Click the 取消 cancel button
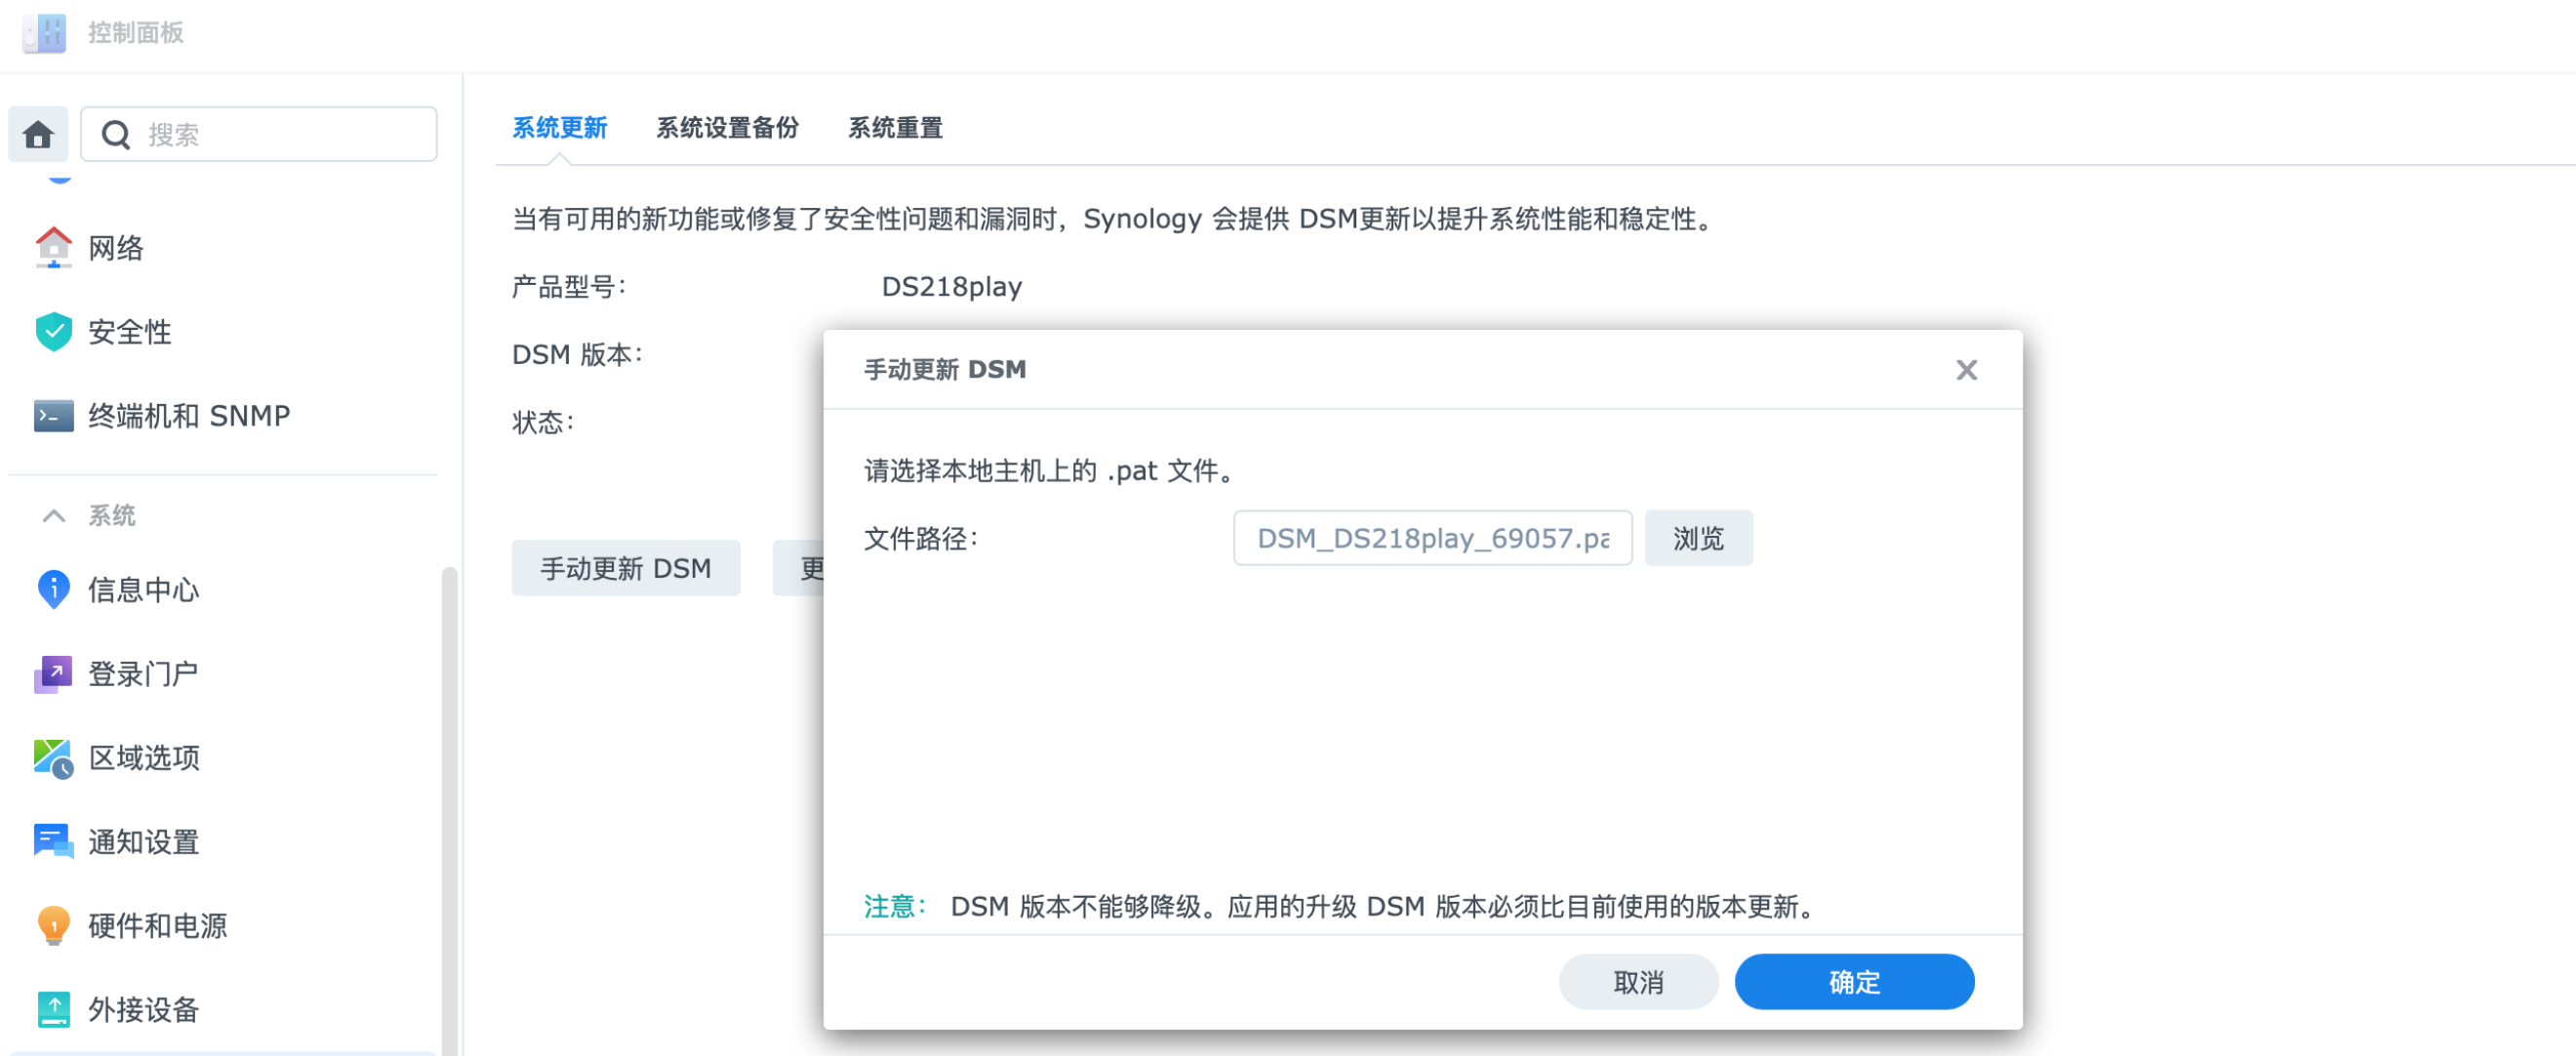This screenshot has height=1056, width=2576. (x=1638, y=982)
